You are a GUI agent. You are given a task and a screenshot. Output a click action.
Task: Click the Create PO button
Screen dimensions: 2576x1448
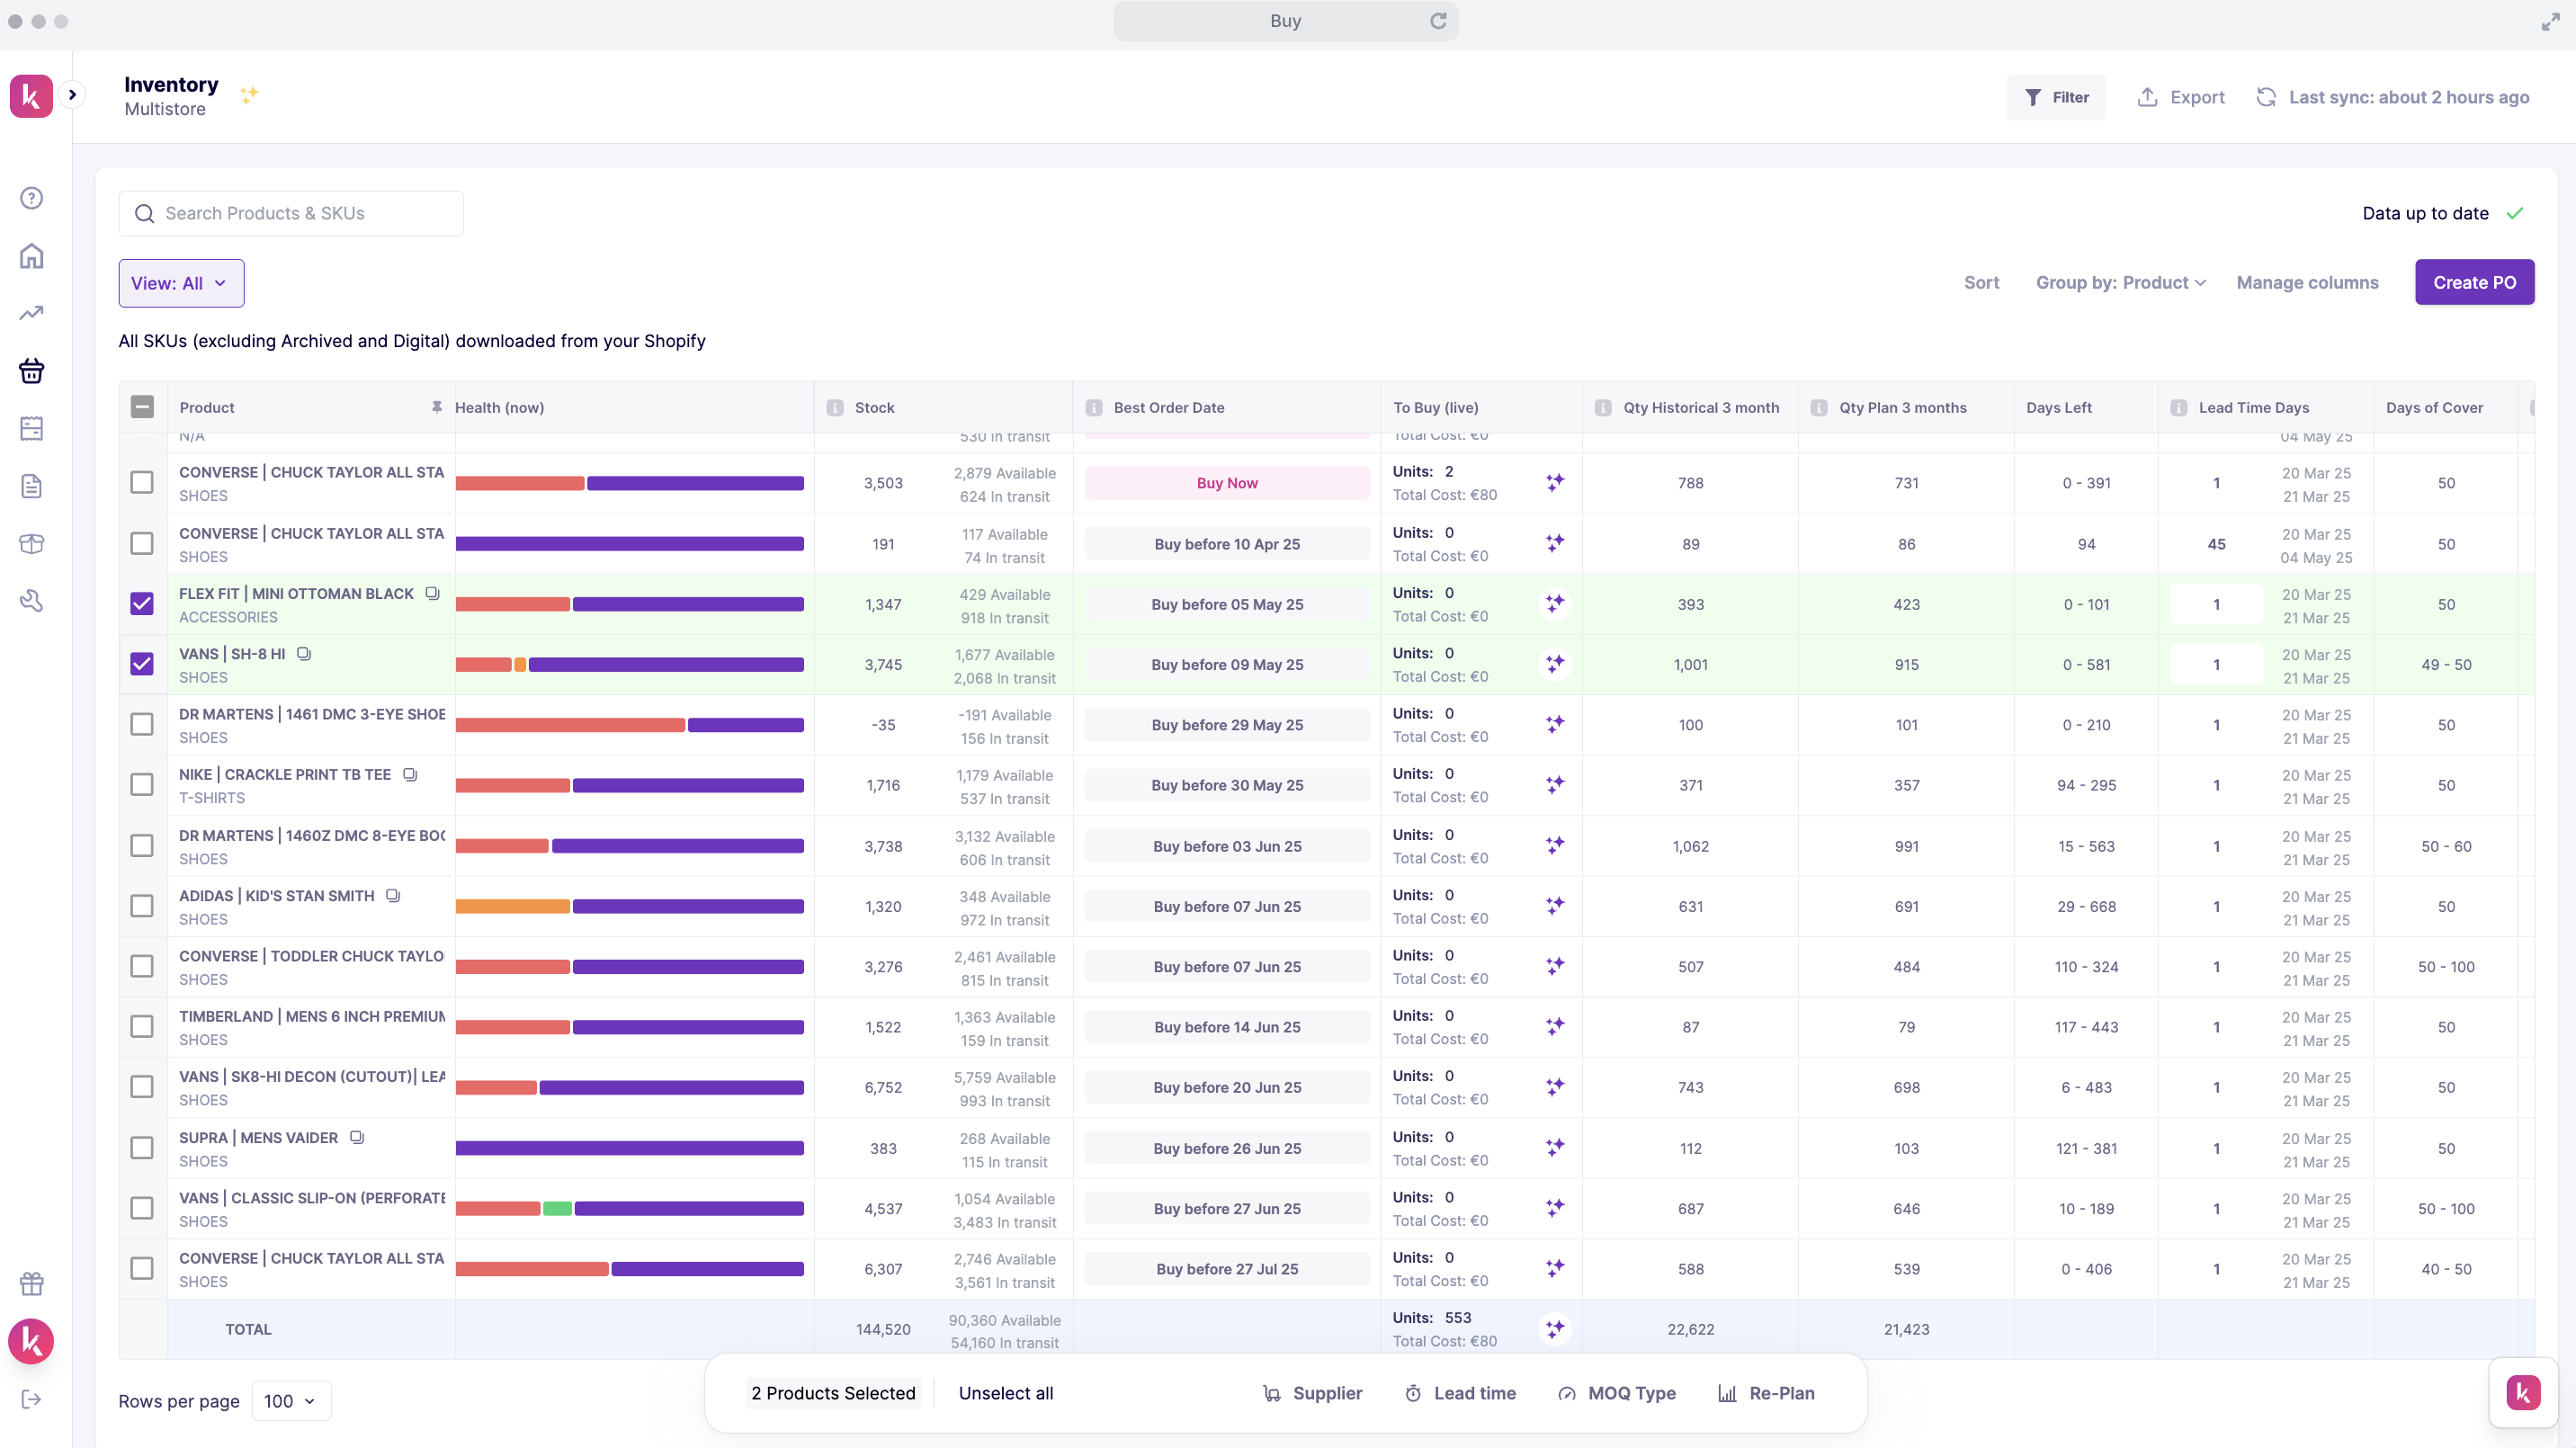coord(2474,283)
